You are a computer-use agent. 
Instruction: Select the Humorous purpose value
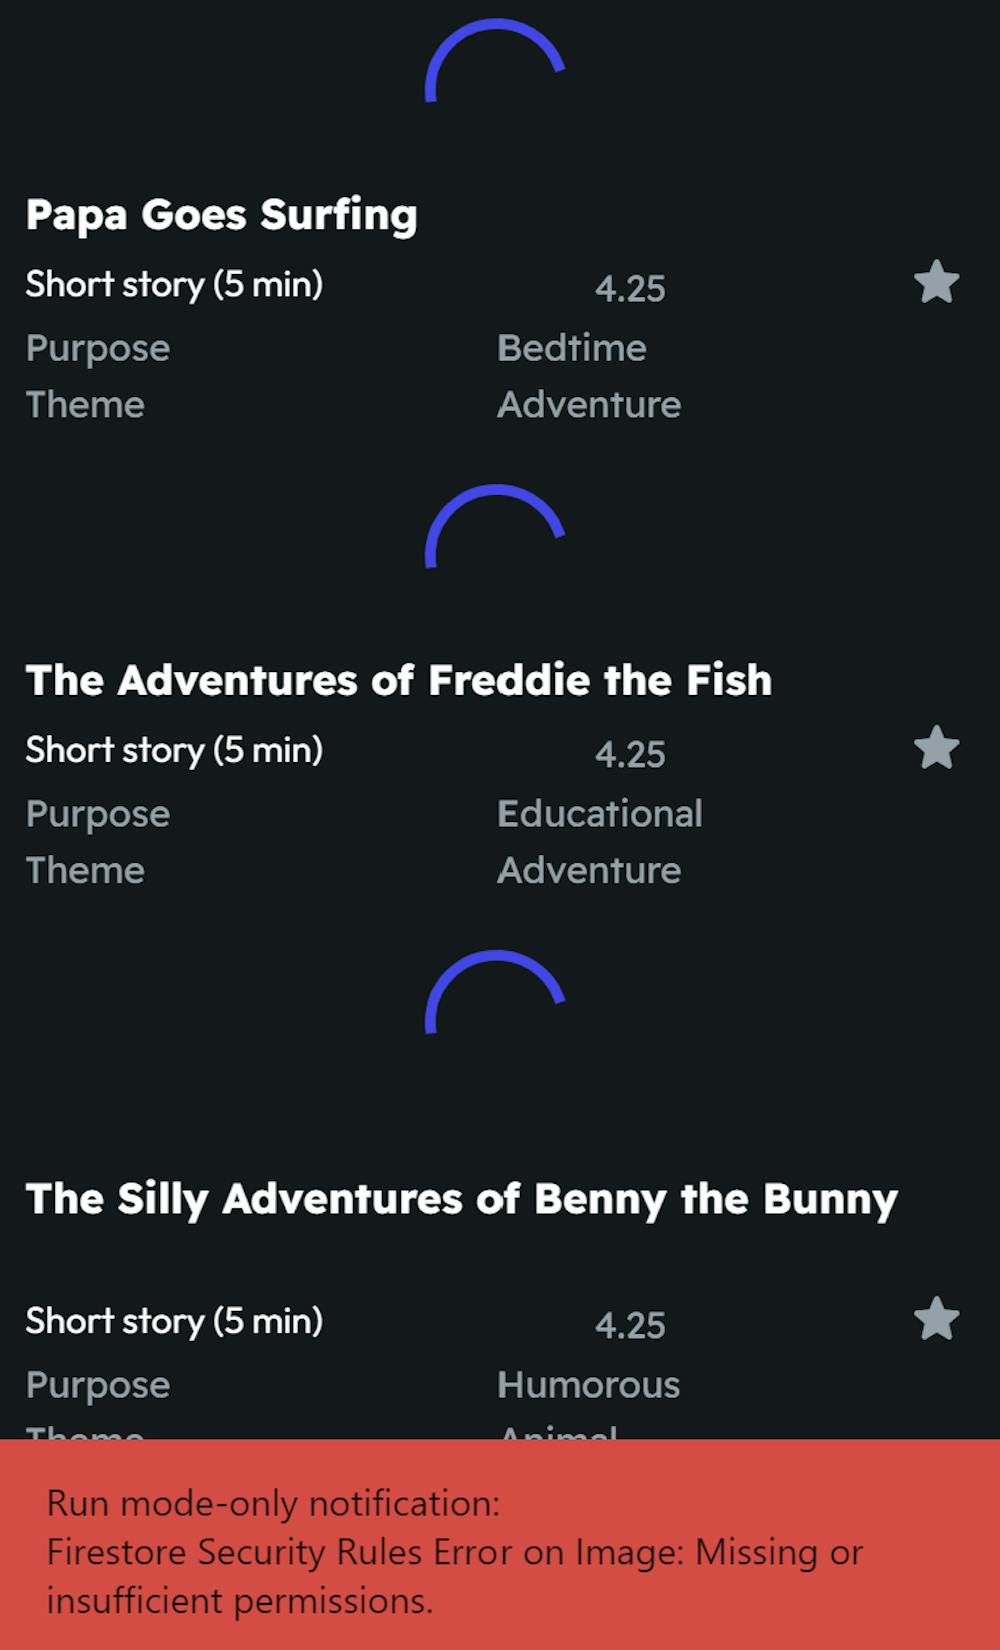click(x=588, y=1385)
